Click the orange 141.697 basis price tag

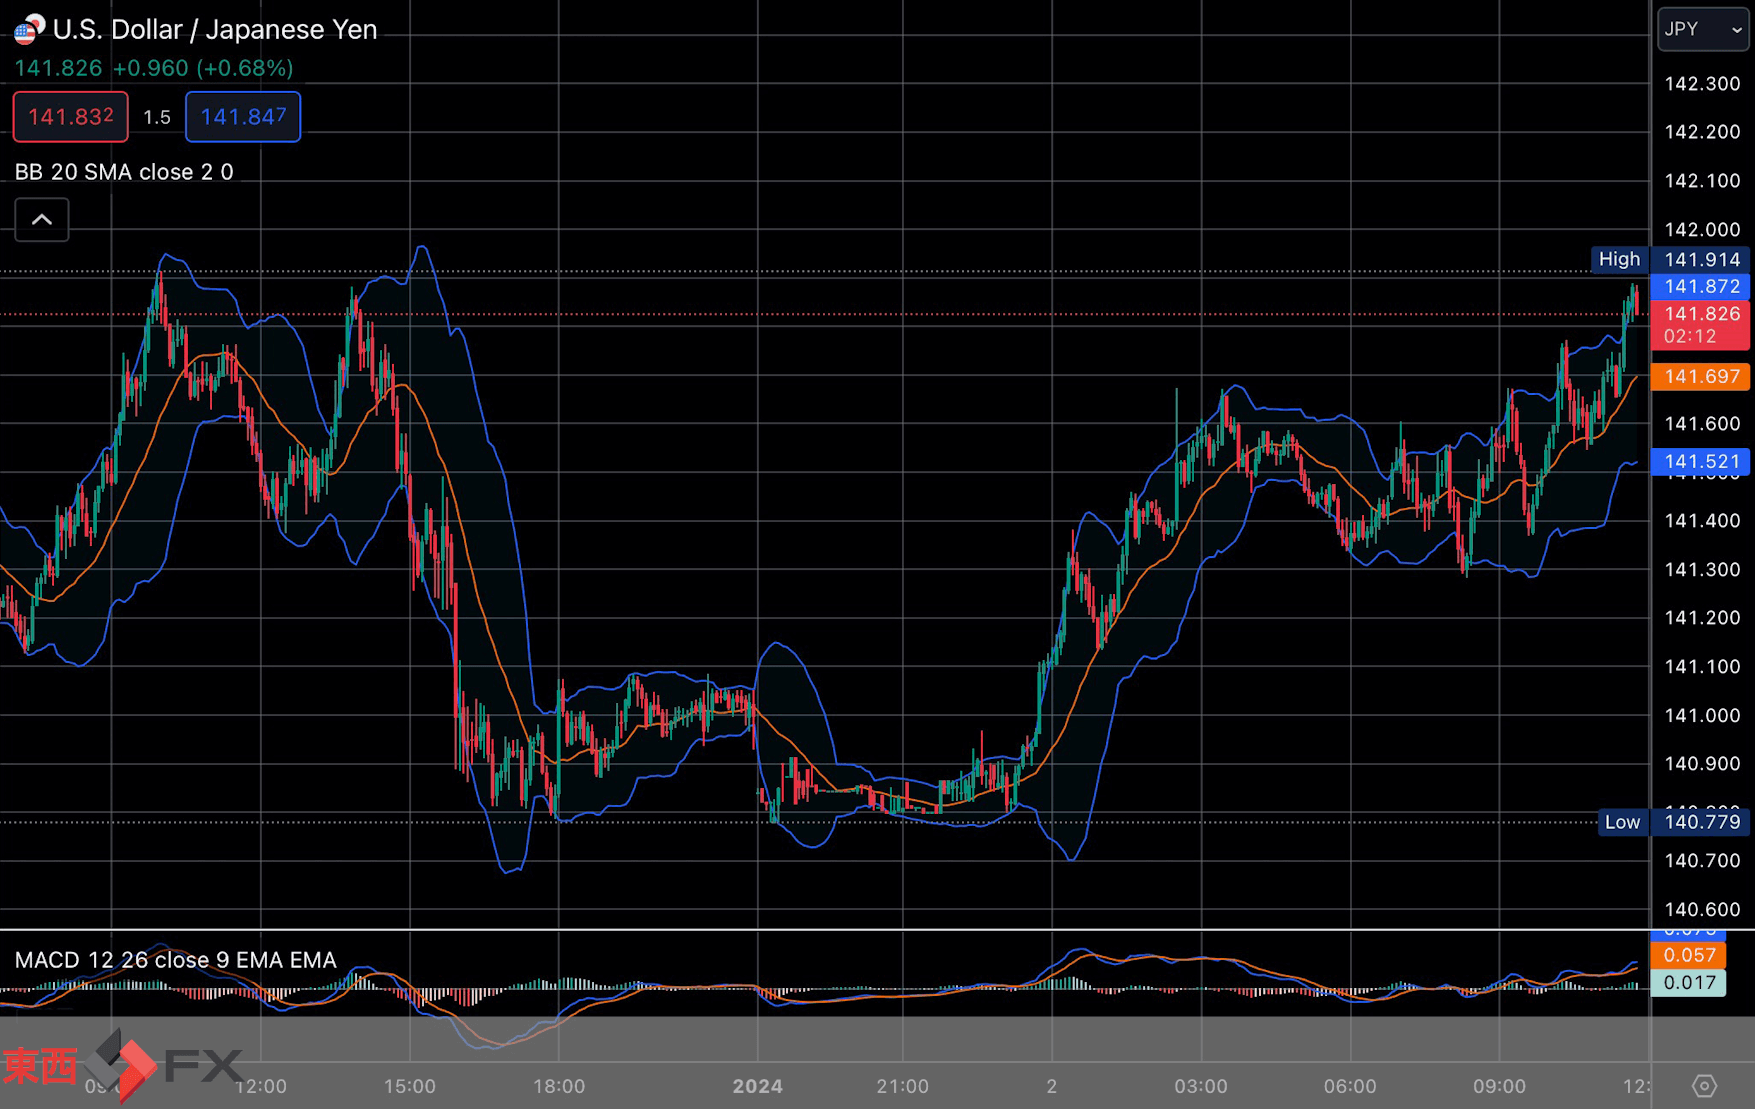(1701, 377)
